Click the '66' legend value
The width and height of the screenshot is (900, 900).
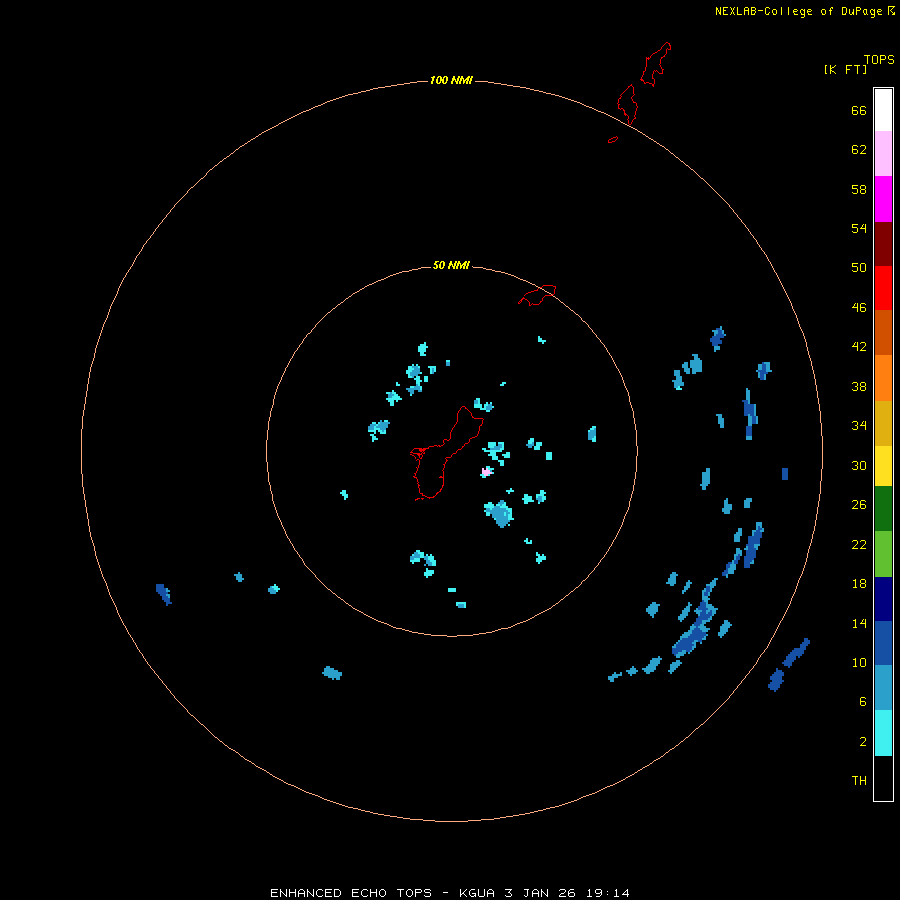click(x=859, y=110)
